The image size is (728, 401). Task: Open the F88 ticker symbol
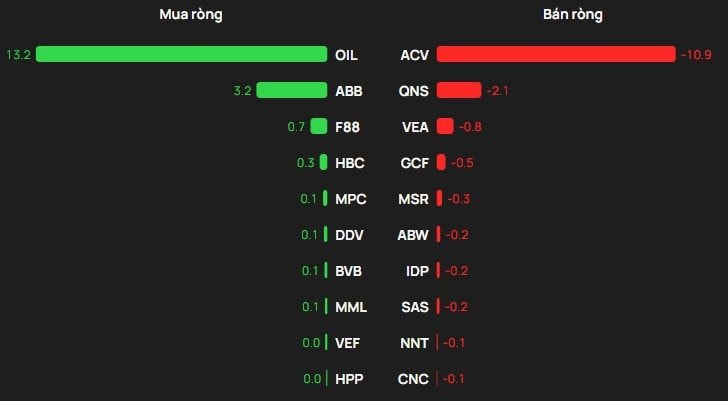(x=347, y=127)
